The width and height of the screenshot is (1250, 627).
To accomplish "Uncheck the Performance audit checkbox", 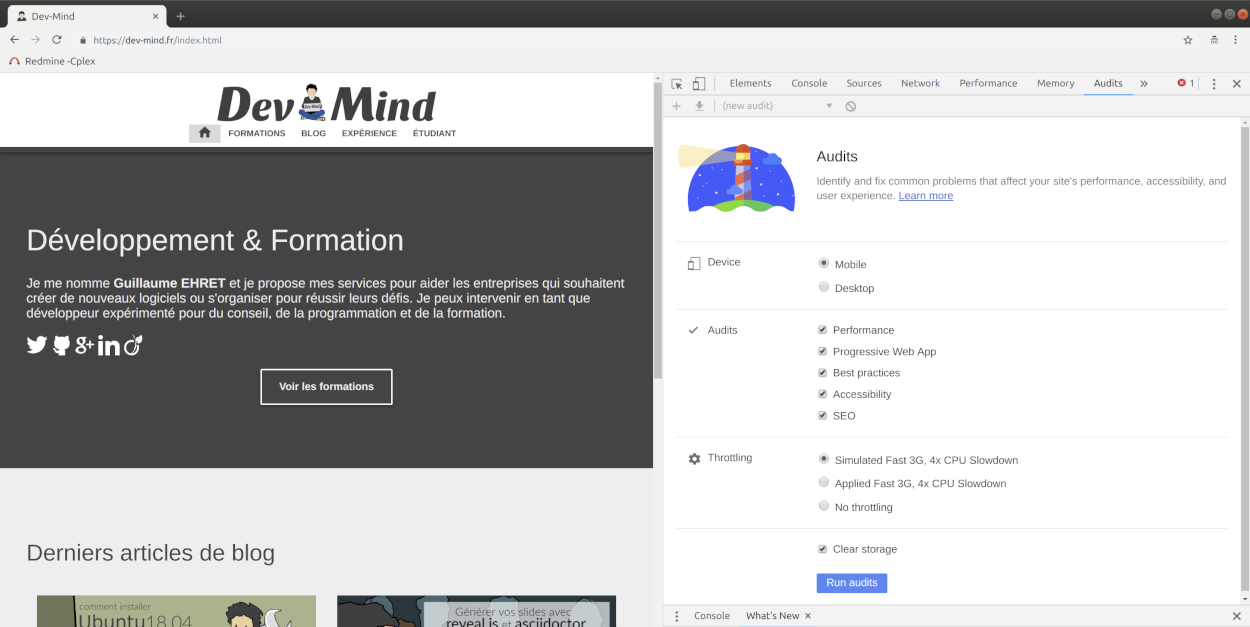I will click(x=823, y=330).
